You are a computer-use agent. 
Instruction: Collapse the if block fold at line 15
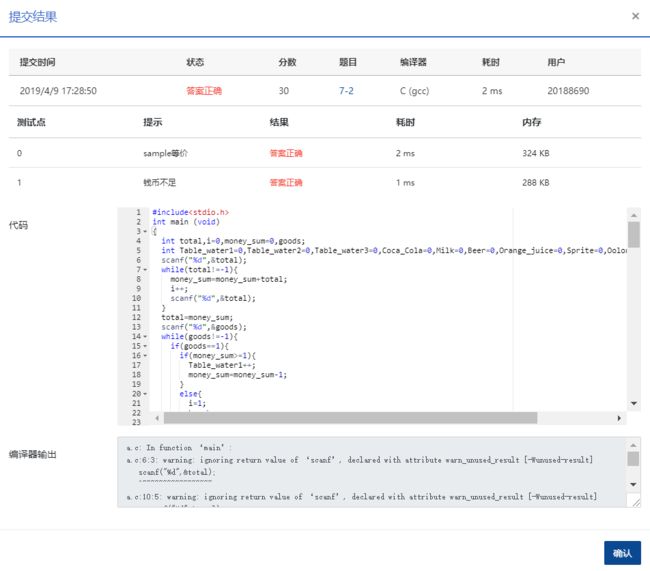point(145,346)
